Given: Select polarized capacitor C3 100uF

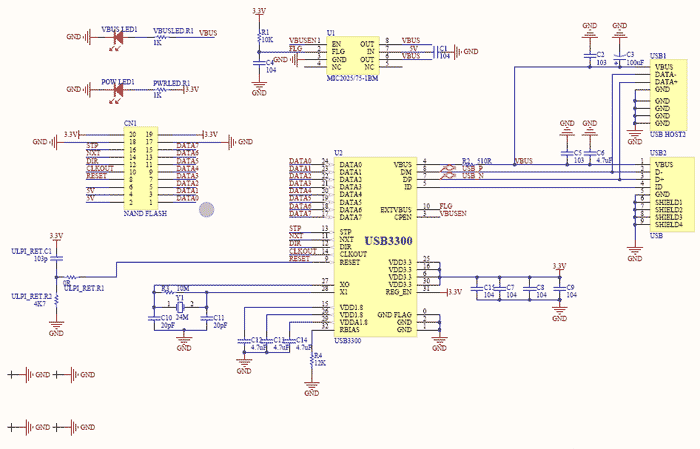Looking at the screenshot, I should tap(620, 56).
